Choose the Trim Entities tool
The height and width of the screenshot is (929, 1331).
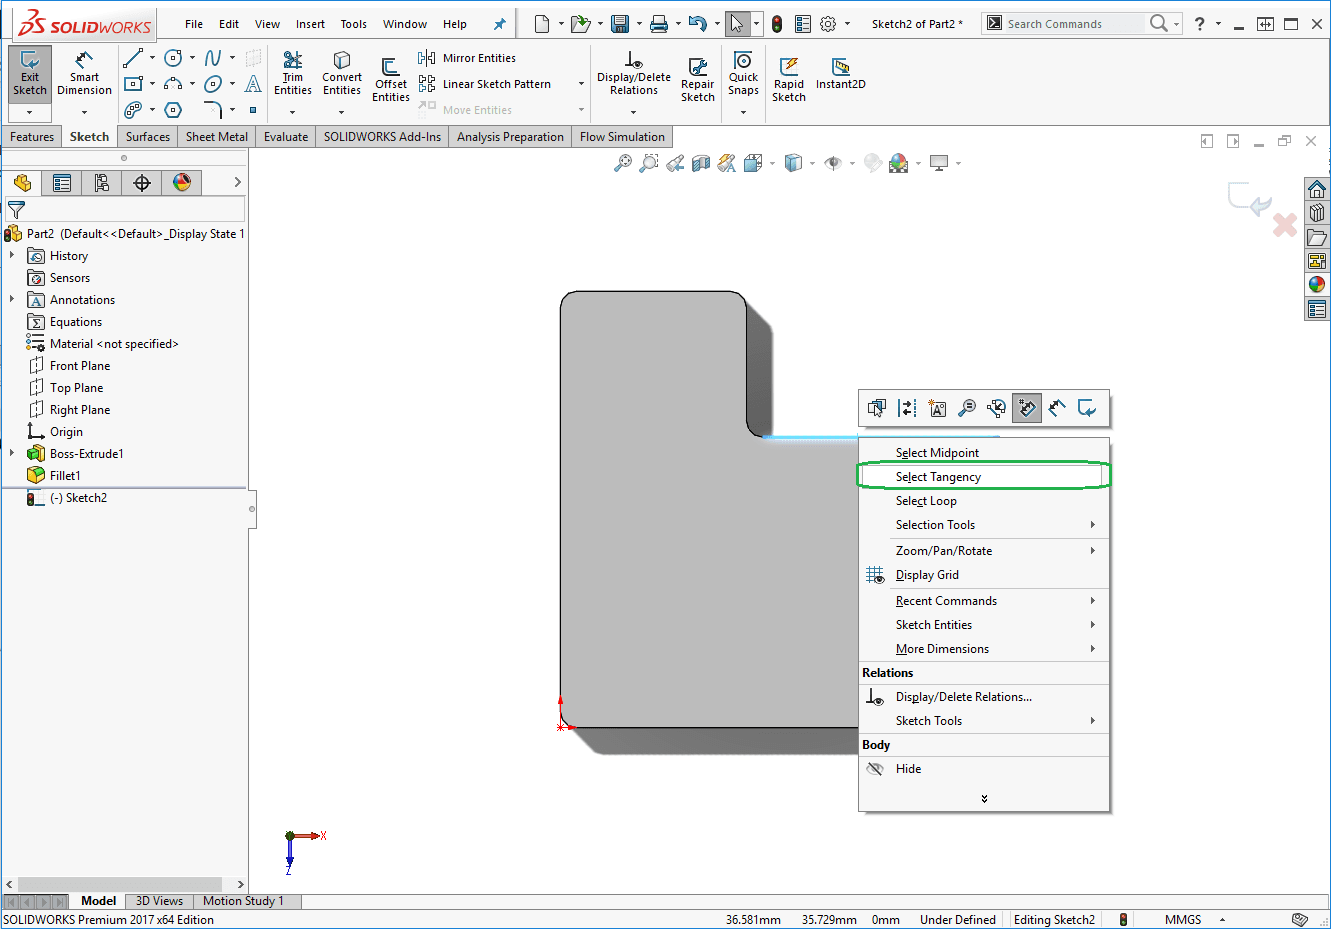point(292,74)
